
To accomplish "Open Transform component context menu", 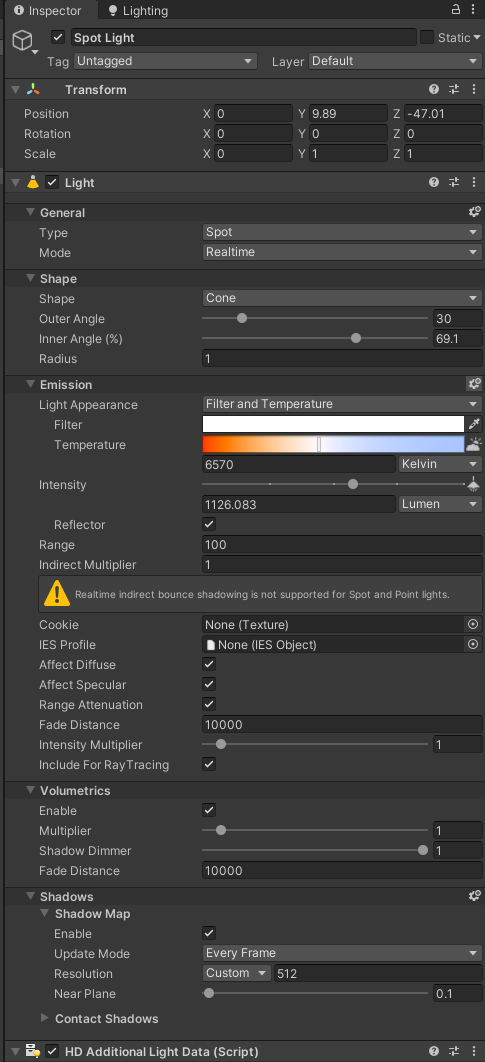I will pyautogui.click(x=473, y=89).
